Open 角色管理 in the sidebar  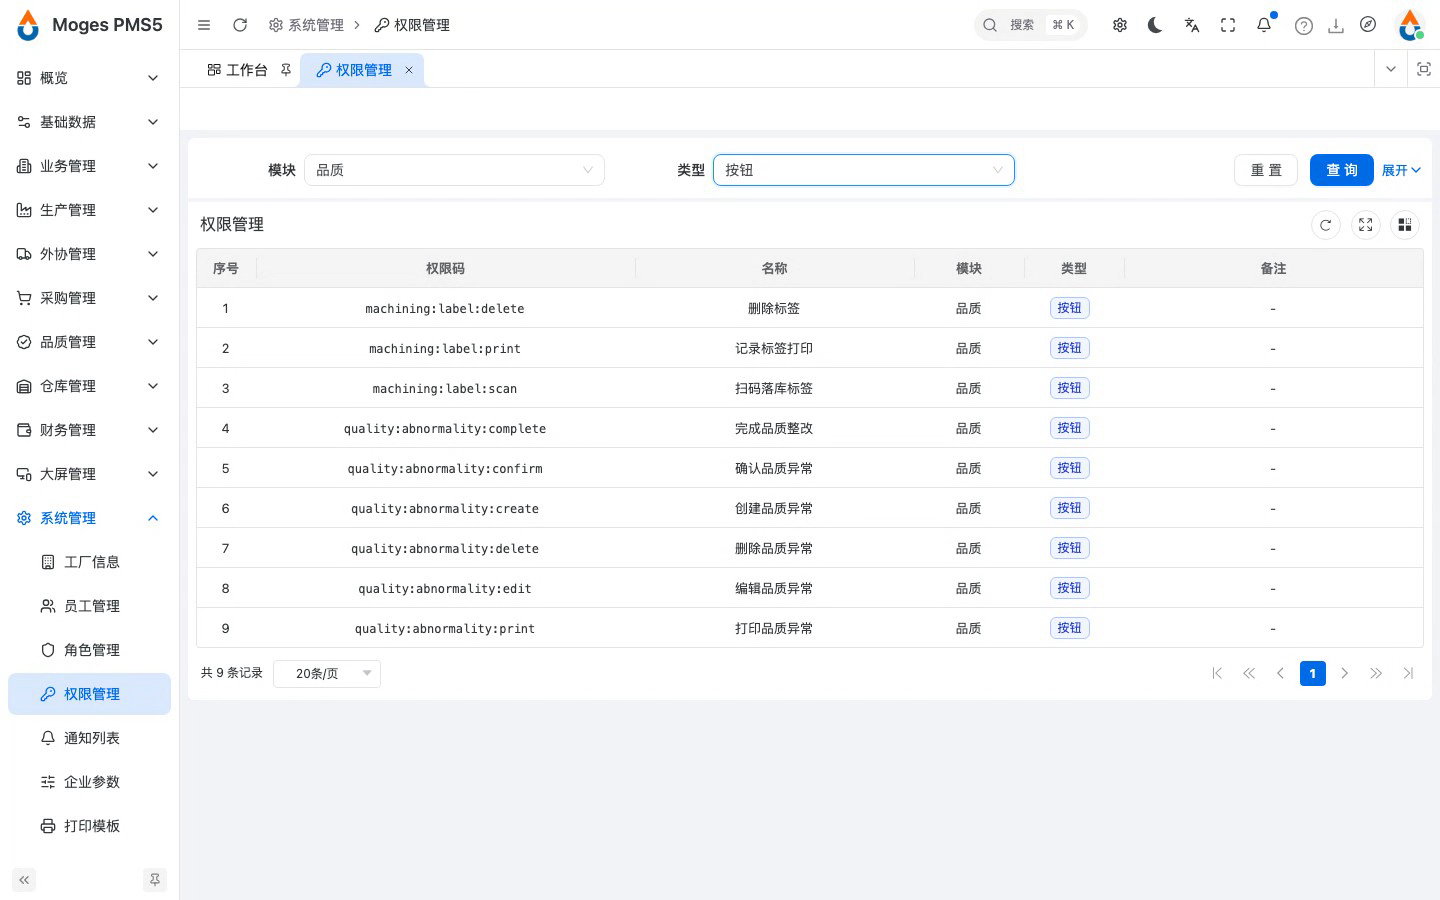click(90, 650)
